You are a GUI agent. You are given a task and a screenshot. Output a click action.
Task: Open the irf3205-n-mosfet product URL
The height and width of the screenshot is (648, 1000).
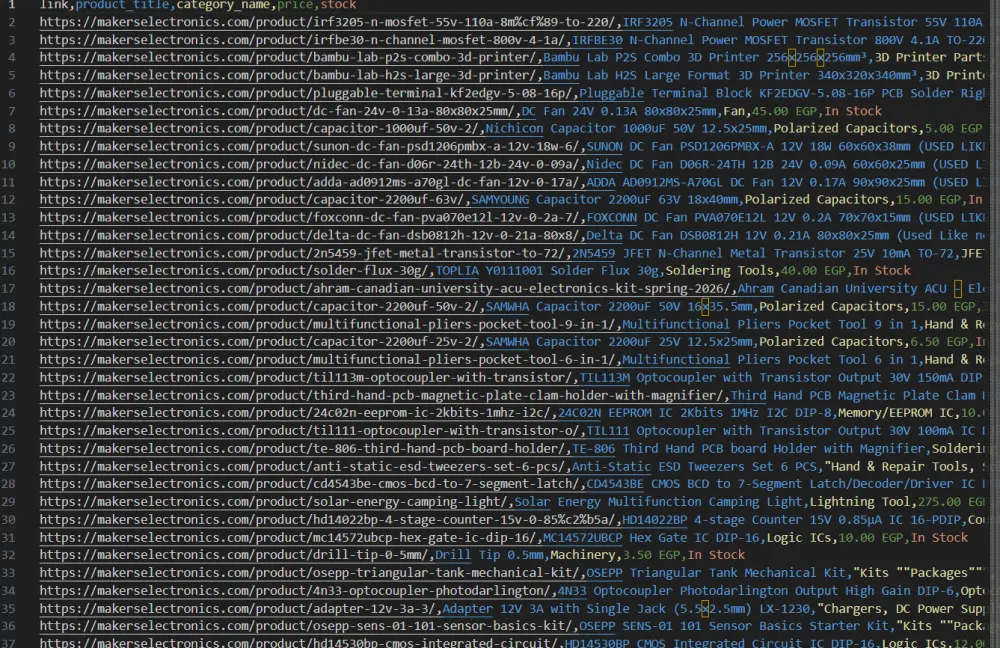[330, 22]
